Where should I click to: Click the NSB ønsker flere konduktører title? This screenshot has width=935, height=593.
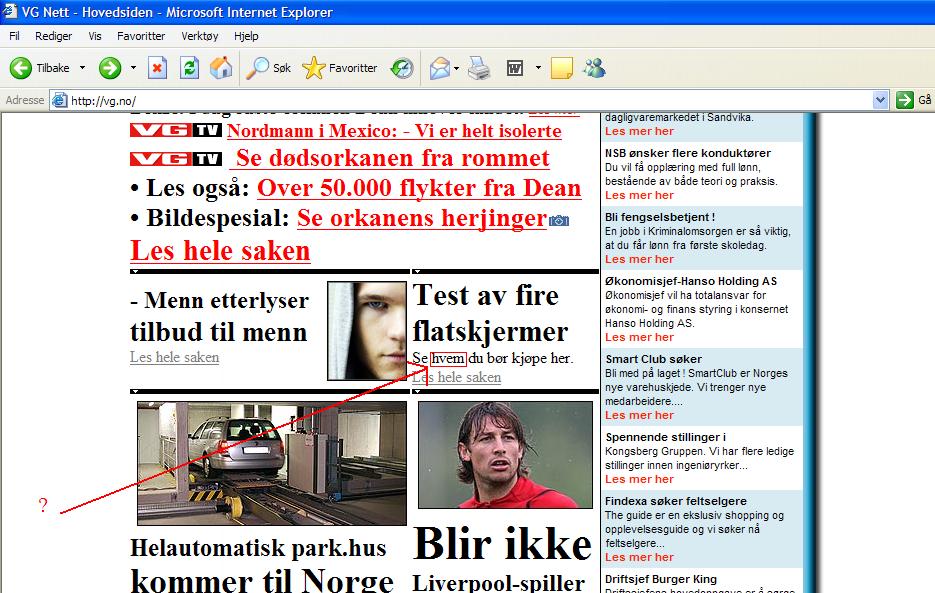(688, 153)
